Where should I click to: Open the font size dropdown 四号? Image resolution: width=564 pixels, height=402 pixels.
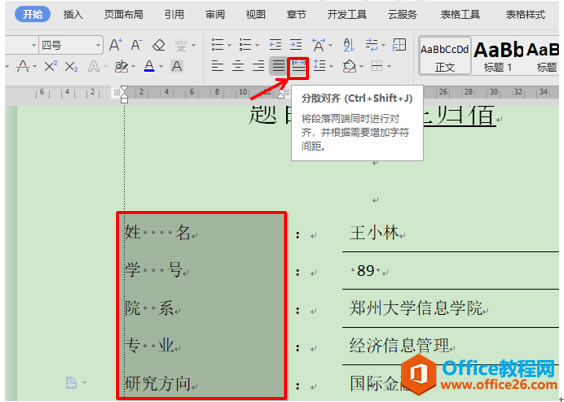(x=71, y=45)
